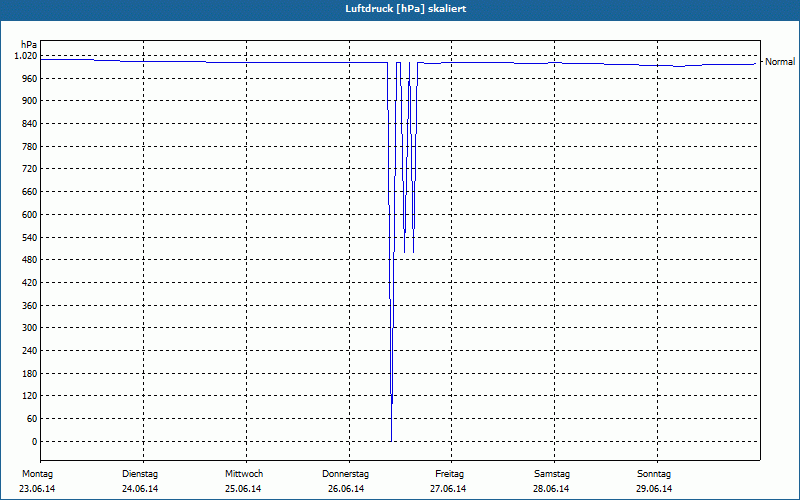Click the '720' y-axis value

point(31,169)
